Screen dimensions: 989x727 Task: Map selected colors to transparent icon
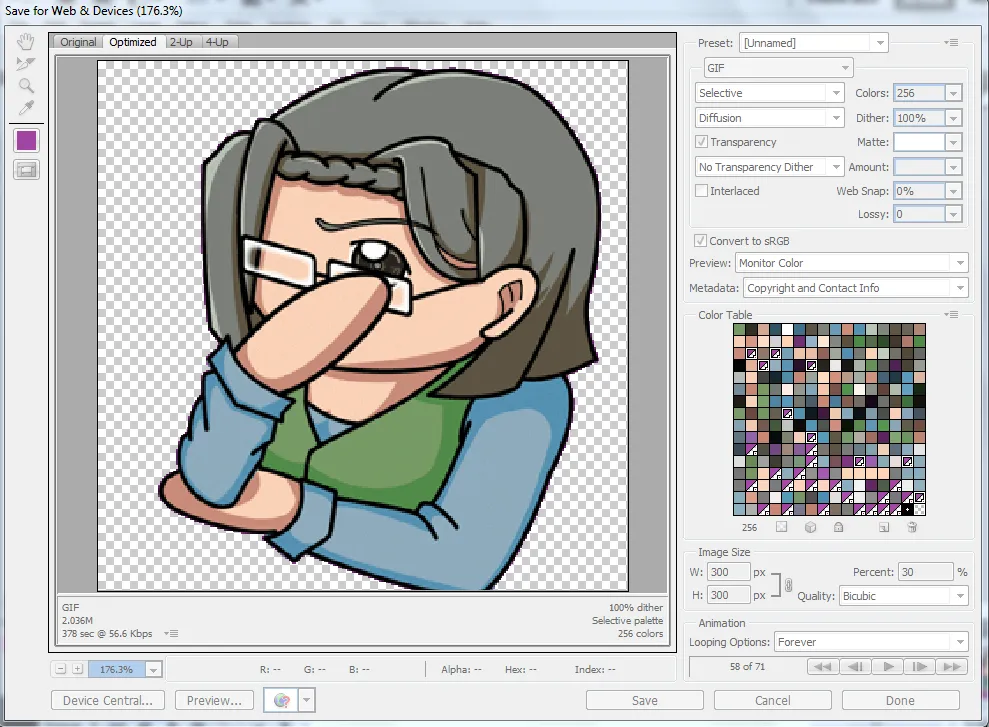tap(781, 527)
